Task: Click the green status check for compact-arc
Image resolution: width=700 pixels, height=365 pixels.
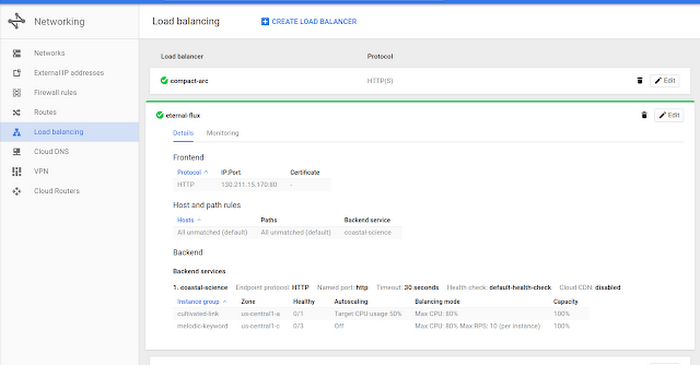Action: click(x=164, y=80)
